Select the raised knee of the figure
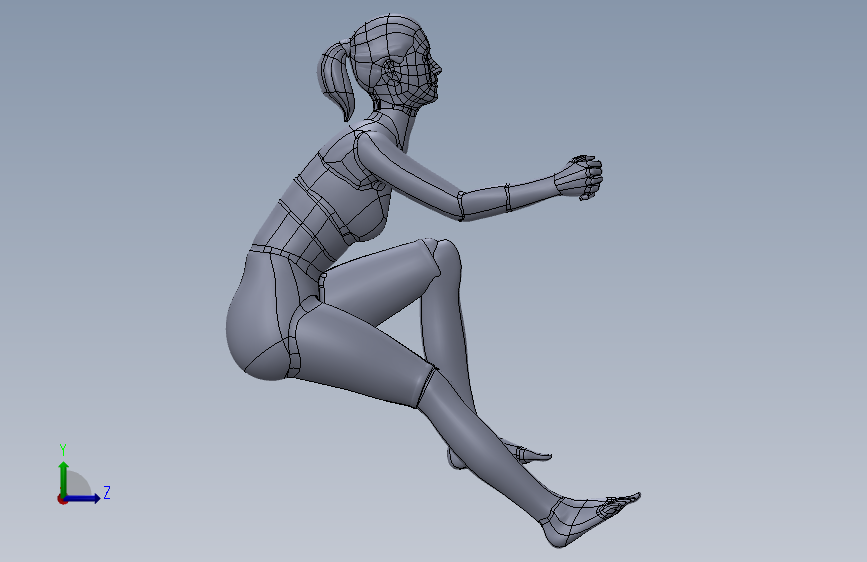 pos(440,257)
